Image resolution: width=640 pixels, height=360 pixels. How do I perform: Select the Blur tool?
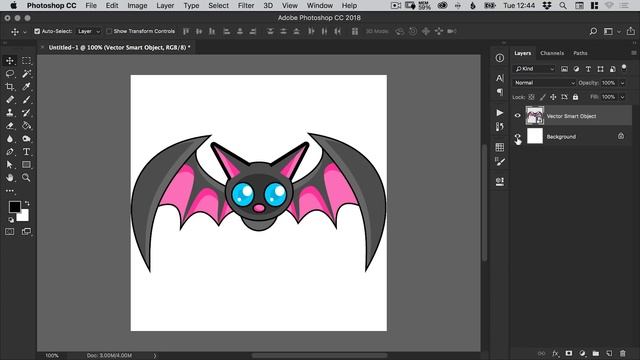(10, 139)
